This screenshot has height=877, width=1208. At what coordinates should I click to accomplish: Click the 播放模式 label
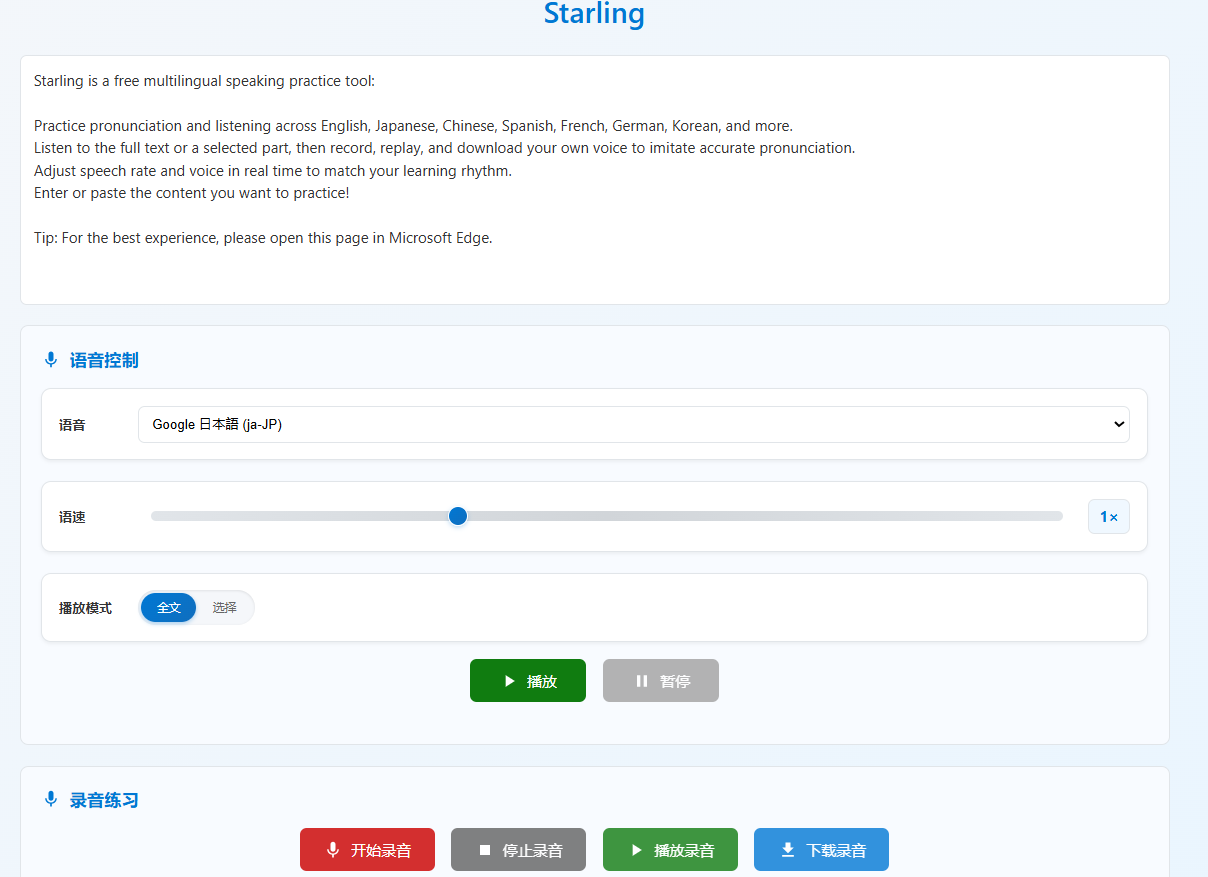[85, 608]
